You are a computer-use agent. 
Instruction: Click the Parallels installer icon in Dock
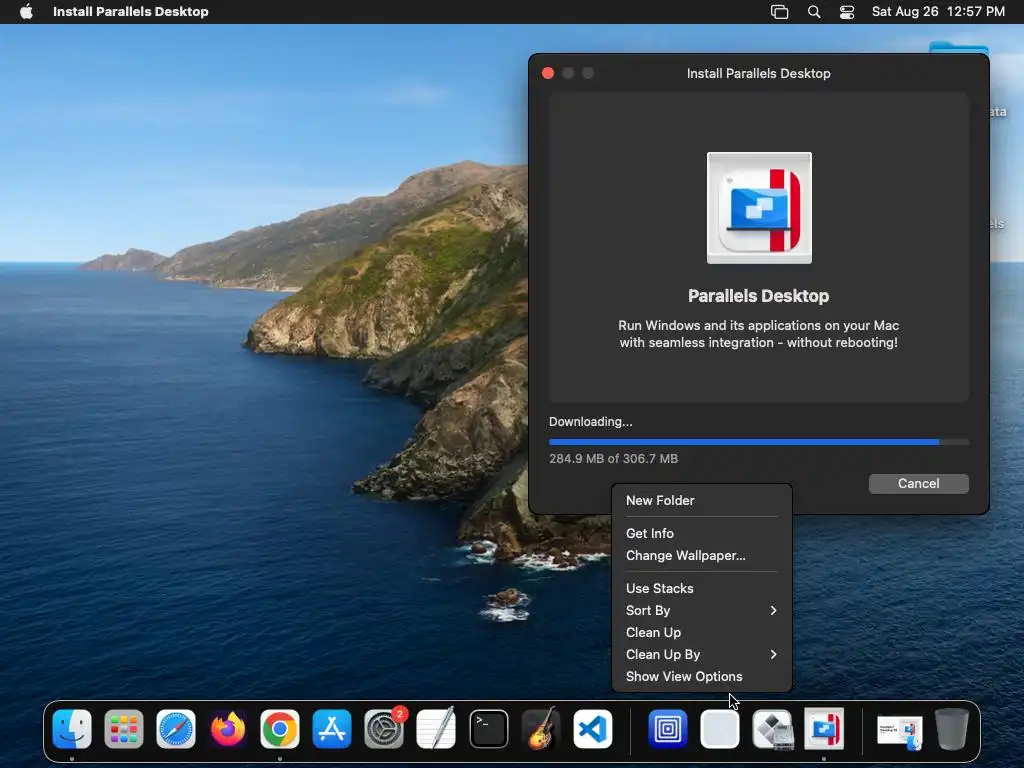824,729
